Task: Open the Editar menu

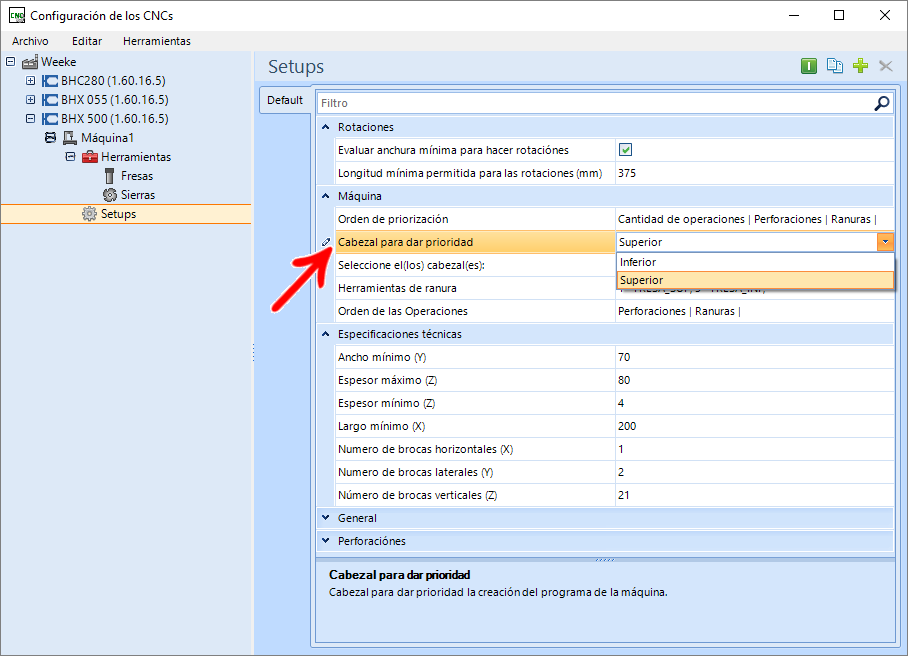Action: [x=87, y=41]
